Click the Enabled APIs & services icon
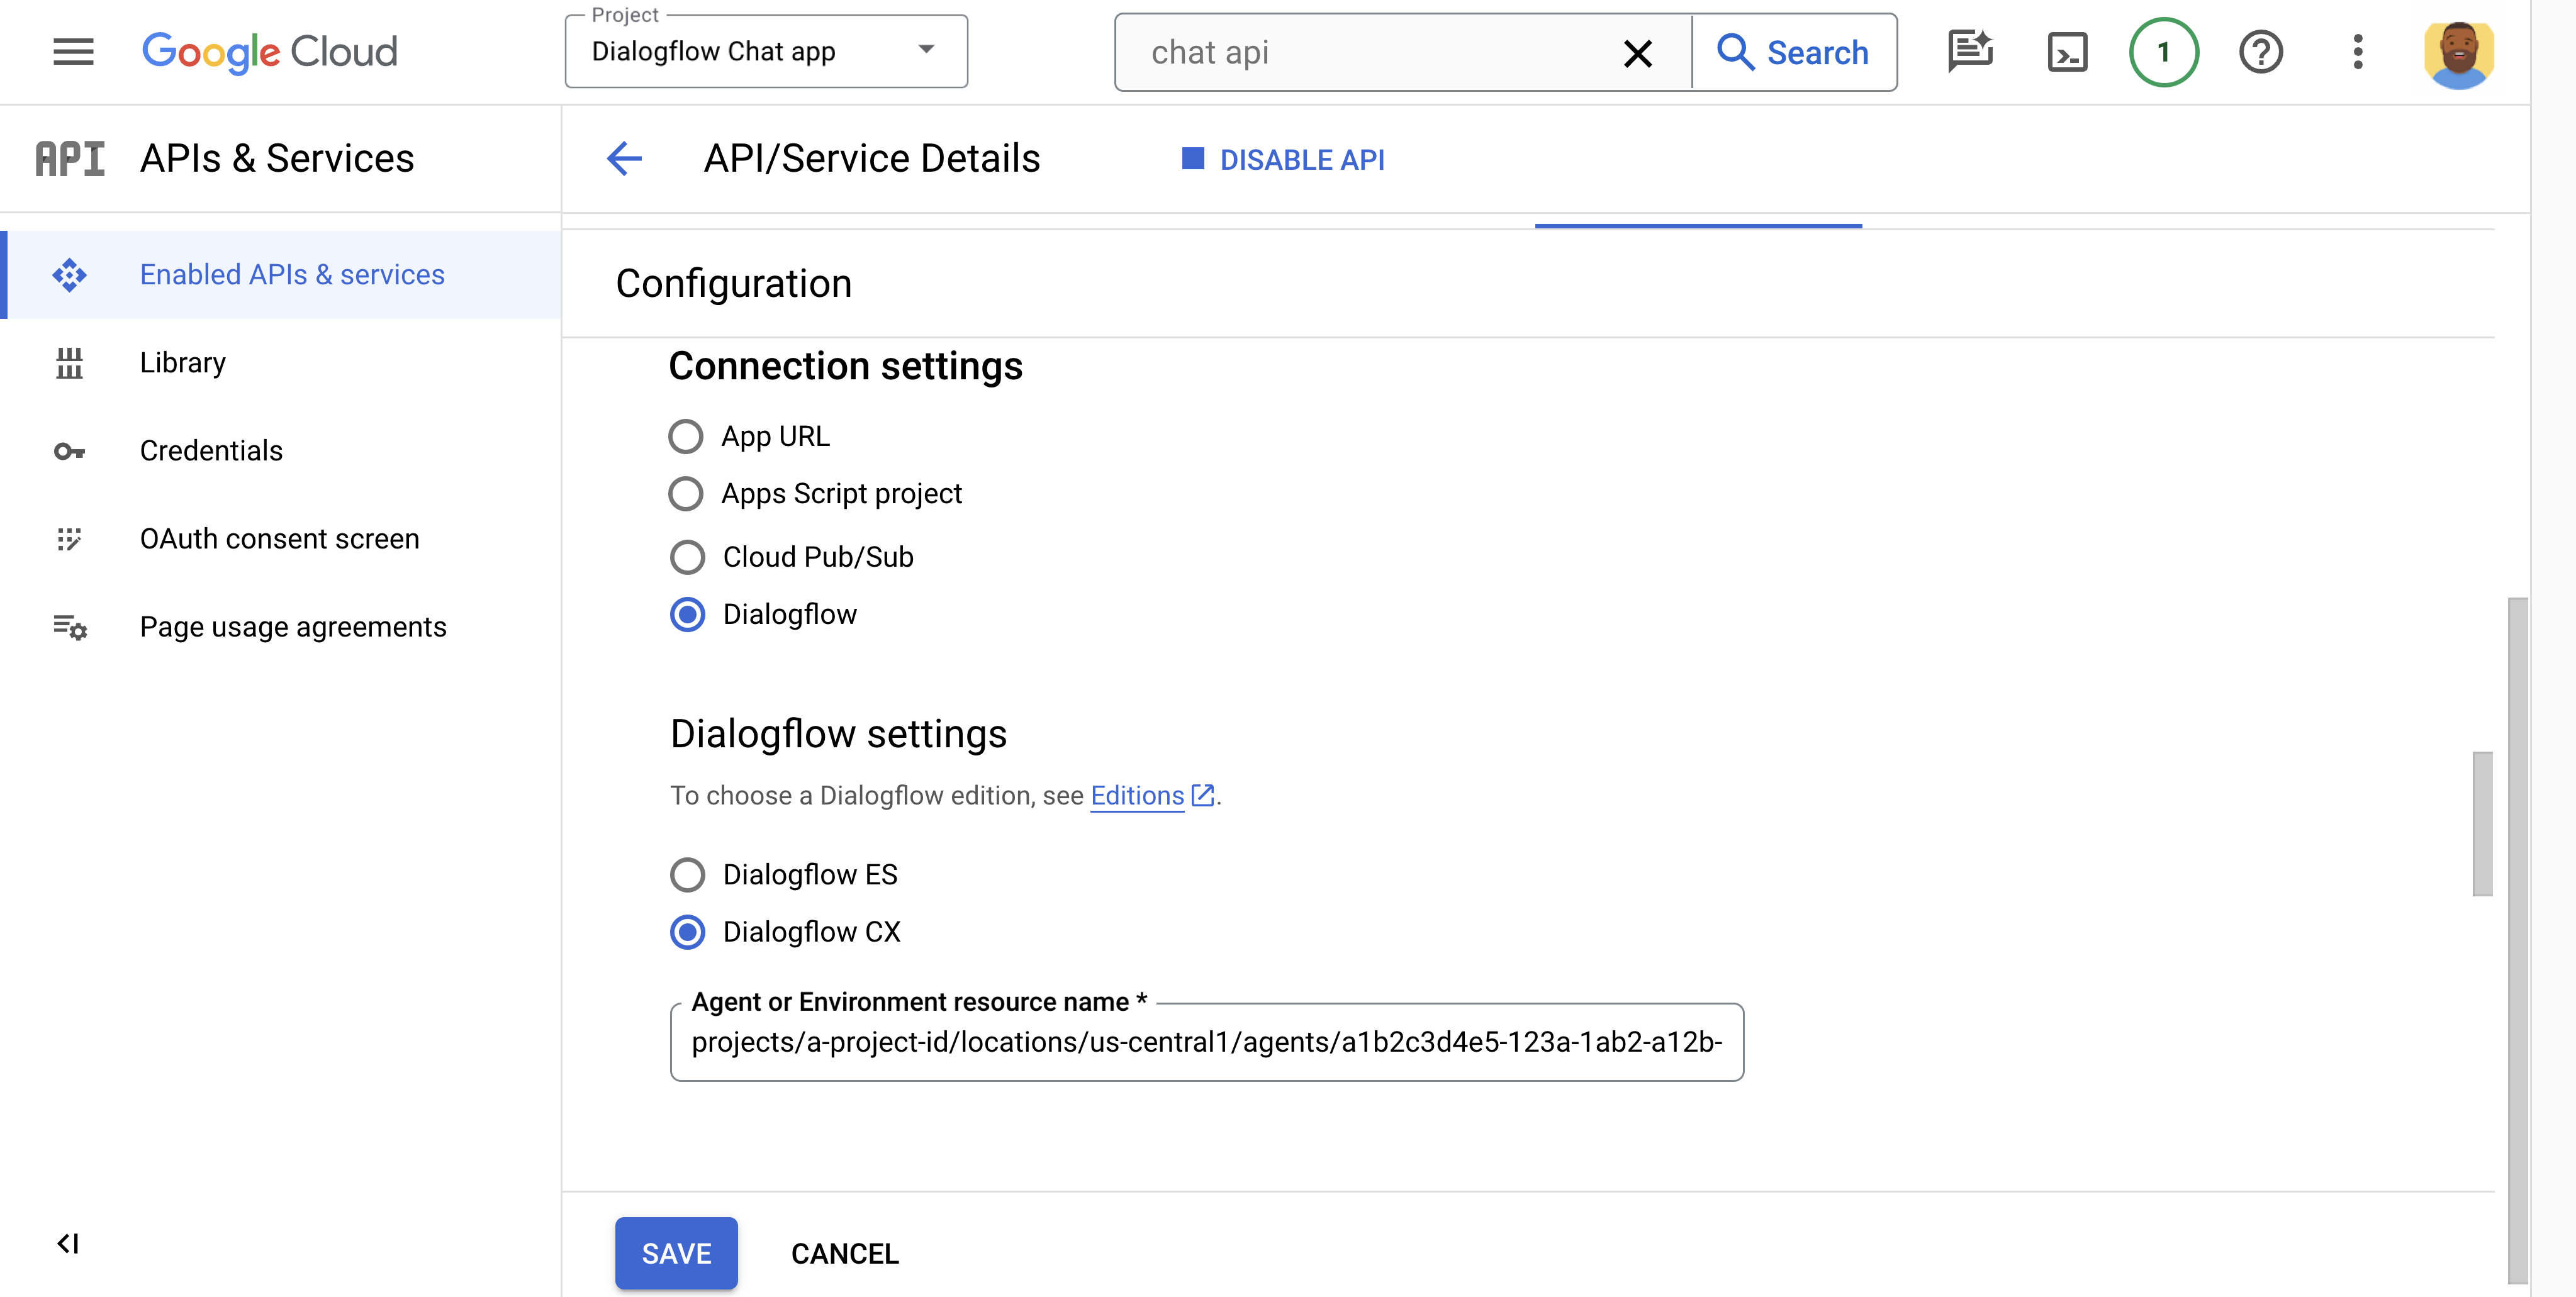Image resolution: width=2576 pixels, height=1297 pixels. pyautogui.click(x=68, y=273)
